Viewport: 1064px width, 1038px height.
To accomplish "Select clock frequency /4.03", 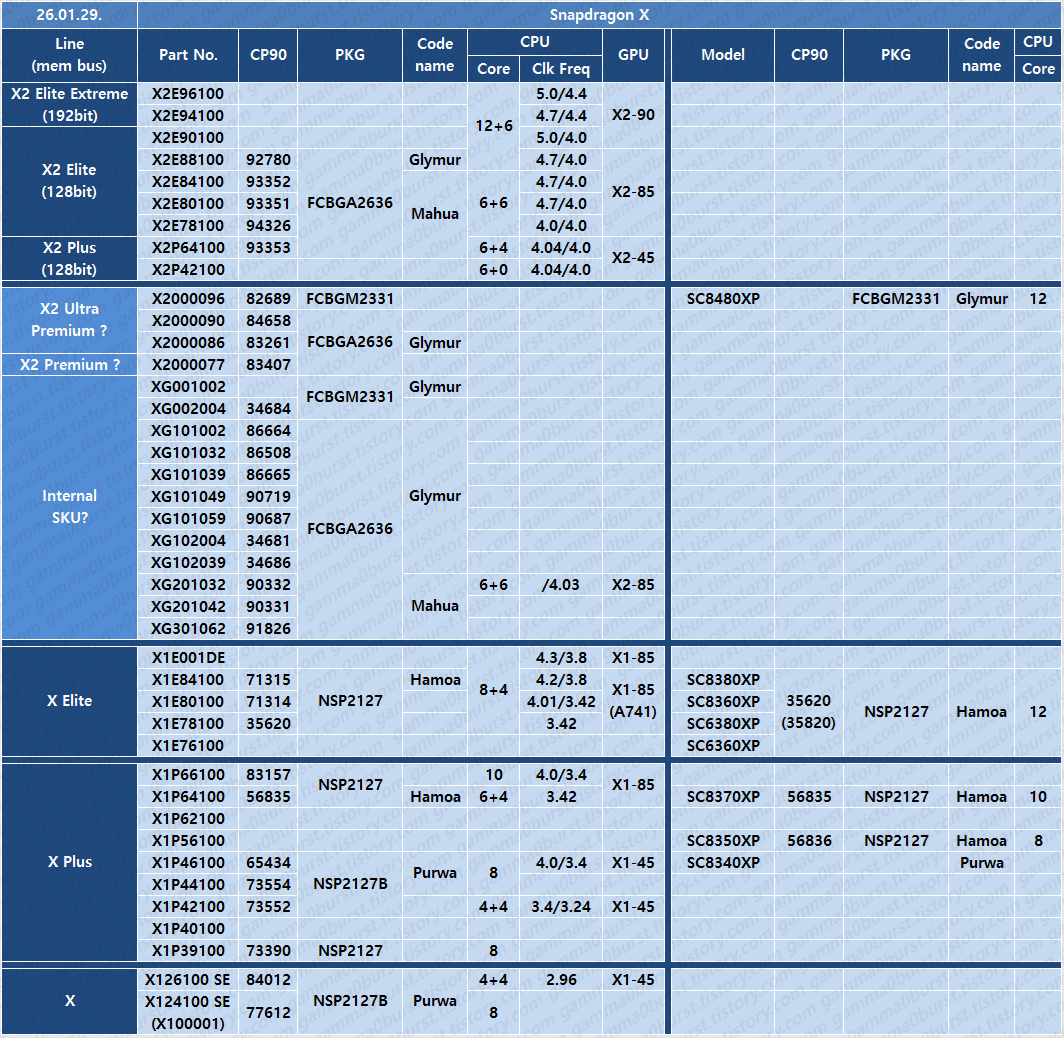I will point(561,585).
